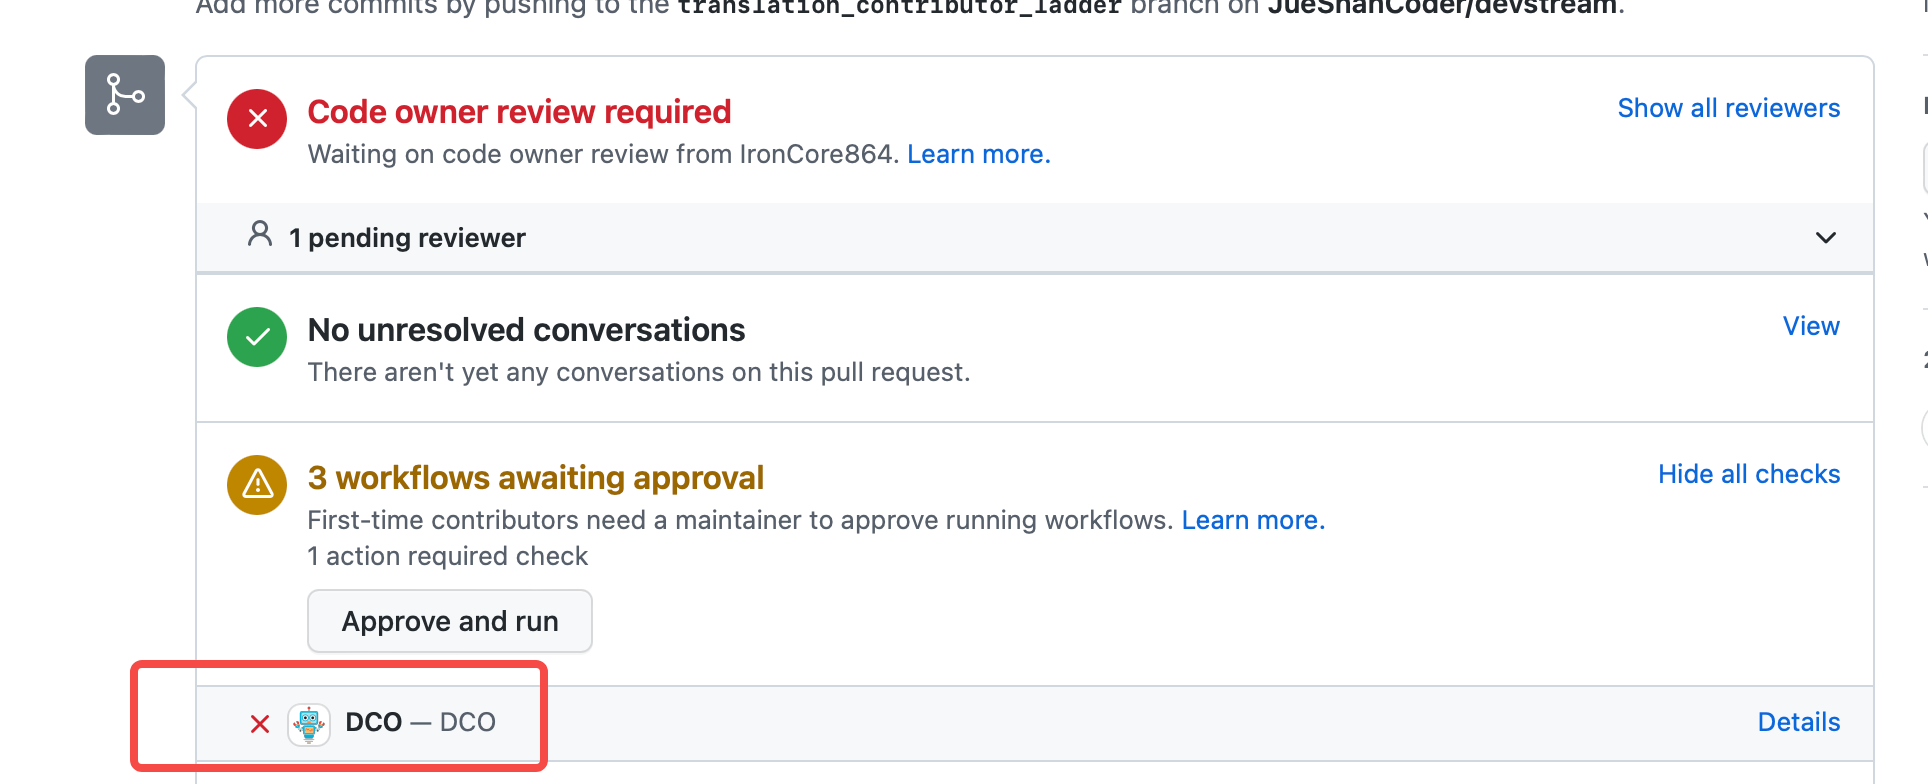Image resolution: width=1928 pixels, height=784 pixels.
Task: Open Details for the DCO check
Action: click(x=1799, y=722)
